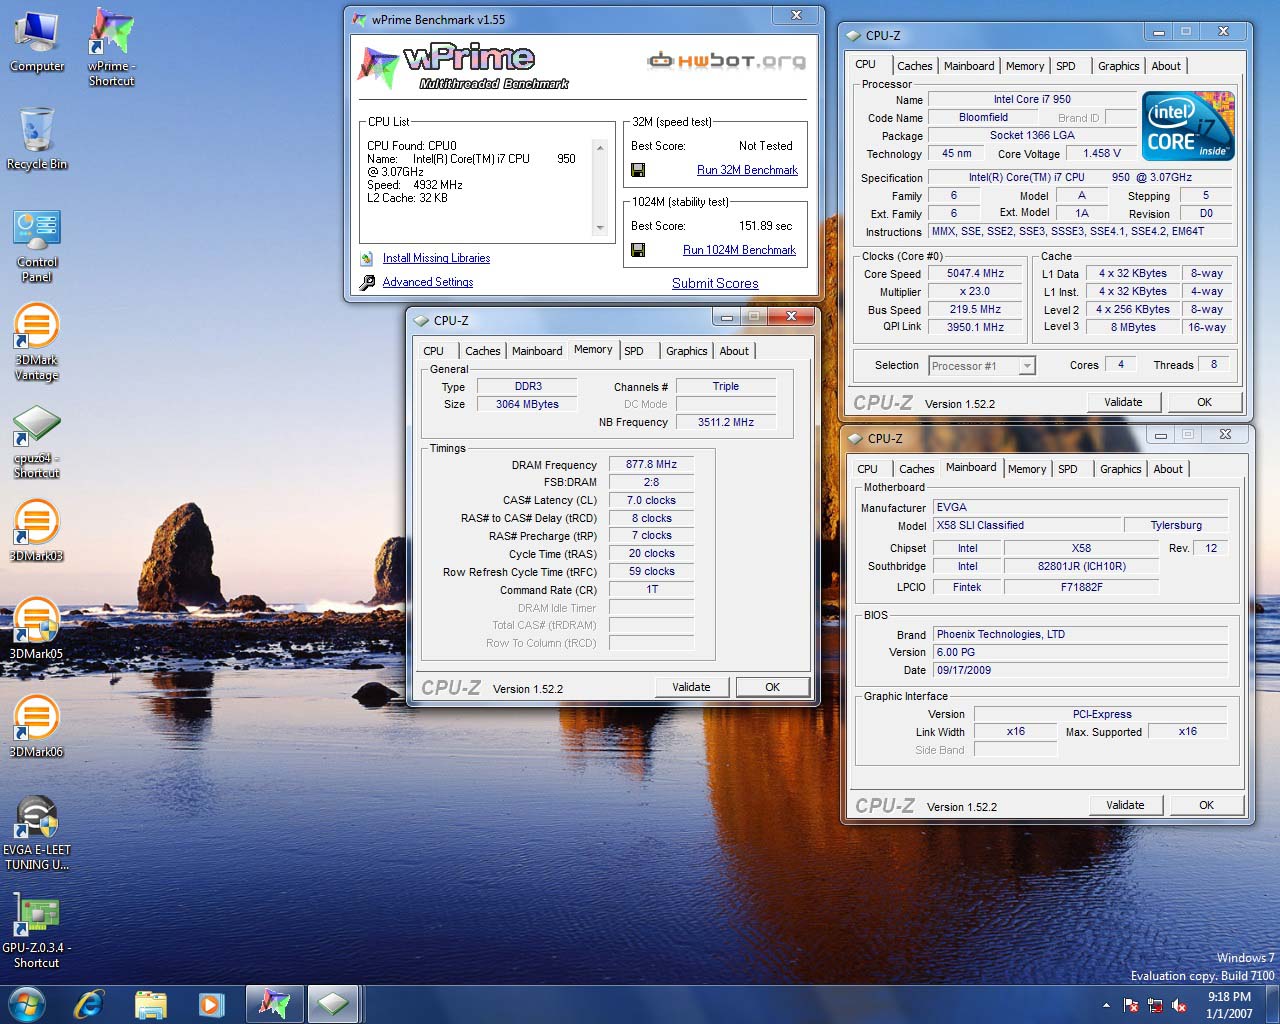Viewport: 1280px width, 1024px height.
Task: Click the CPU List scrollbar down arrow
Action: (x=600, y=228)
